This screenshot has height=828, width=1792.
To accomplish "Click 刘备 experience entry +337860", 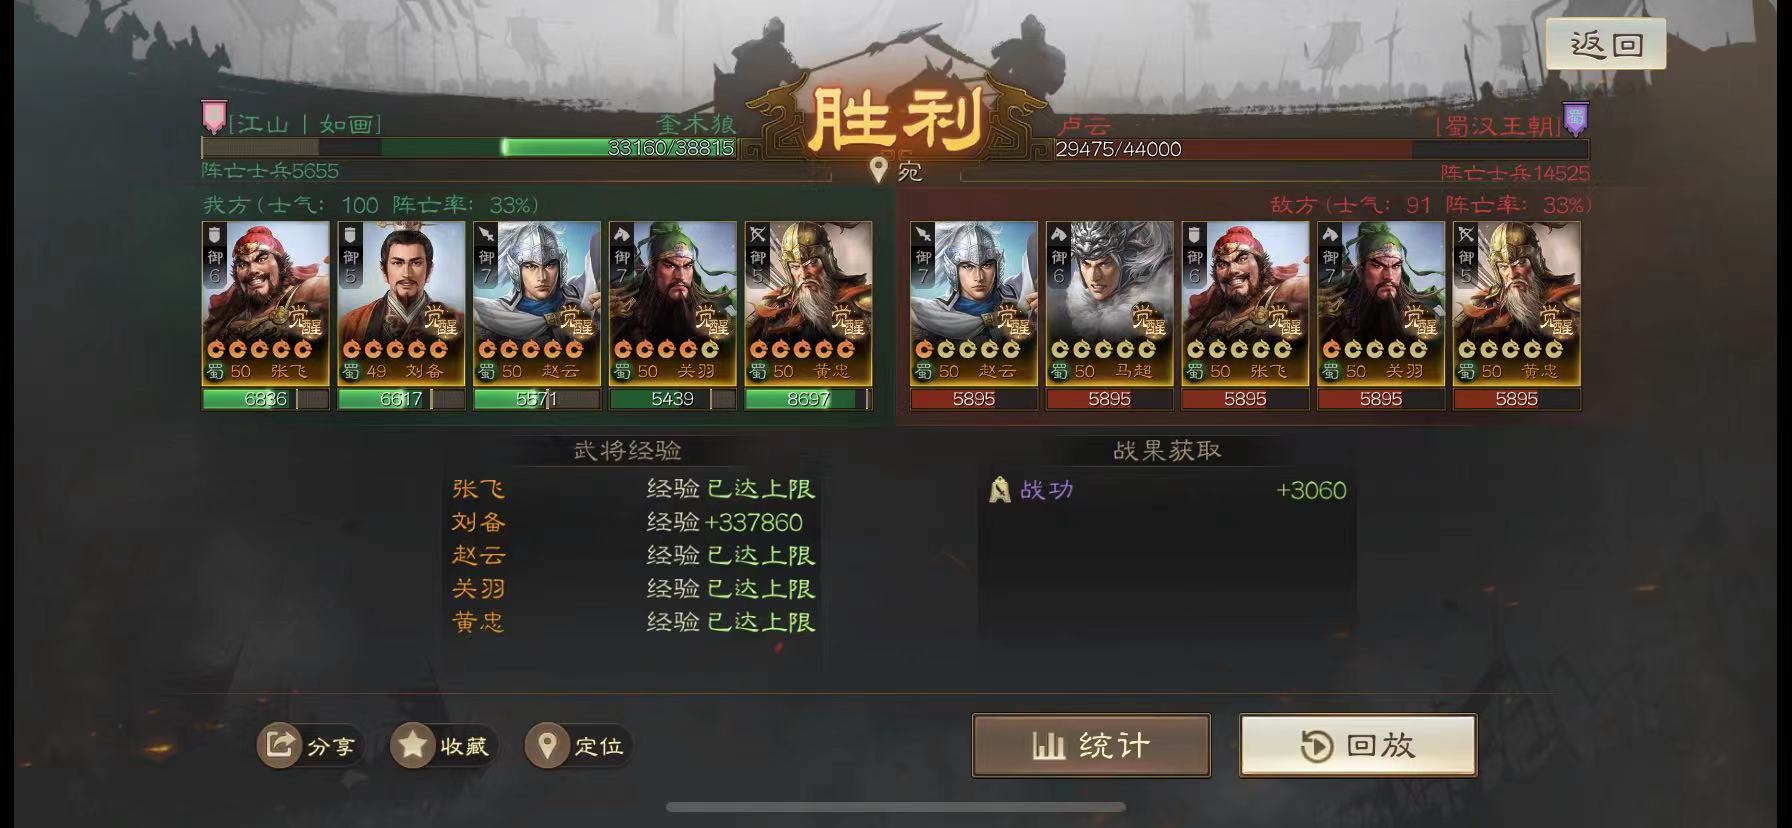I will [x=635, y=522].
